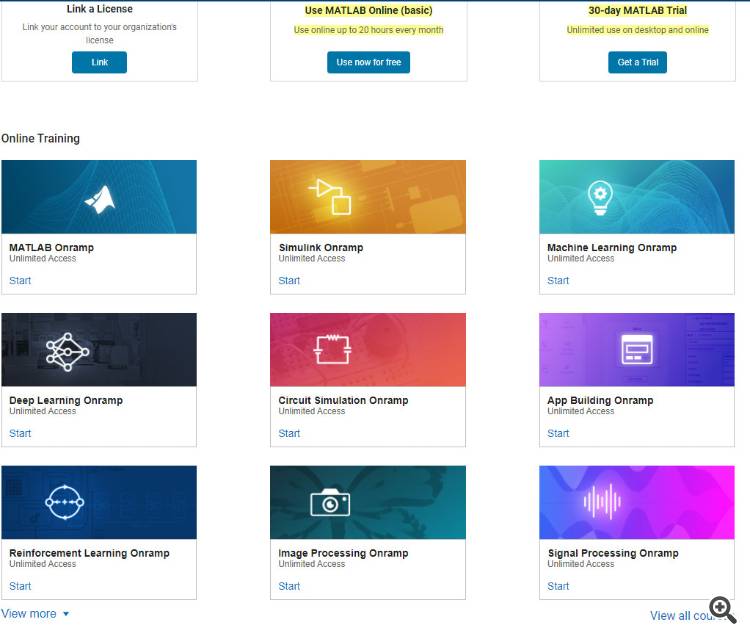The image size is (750, 636).
Task: Click the waveform icon for Signal Processing
Action: point(602,501)
